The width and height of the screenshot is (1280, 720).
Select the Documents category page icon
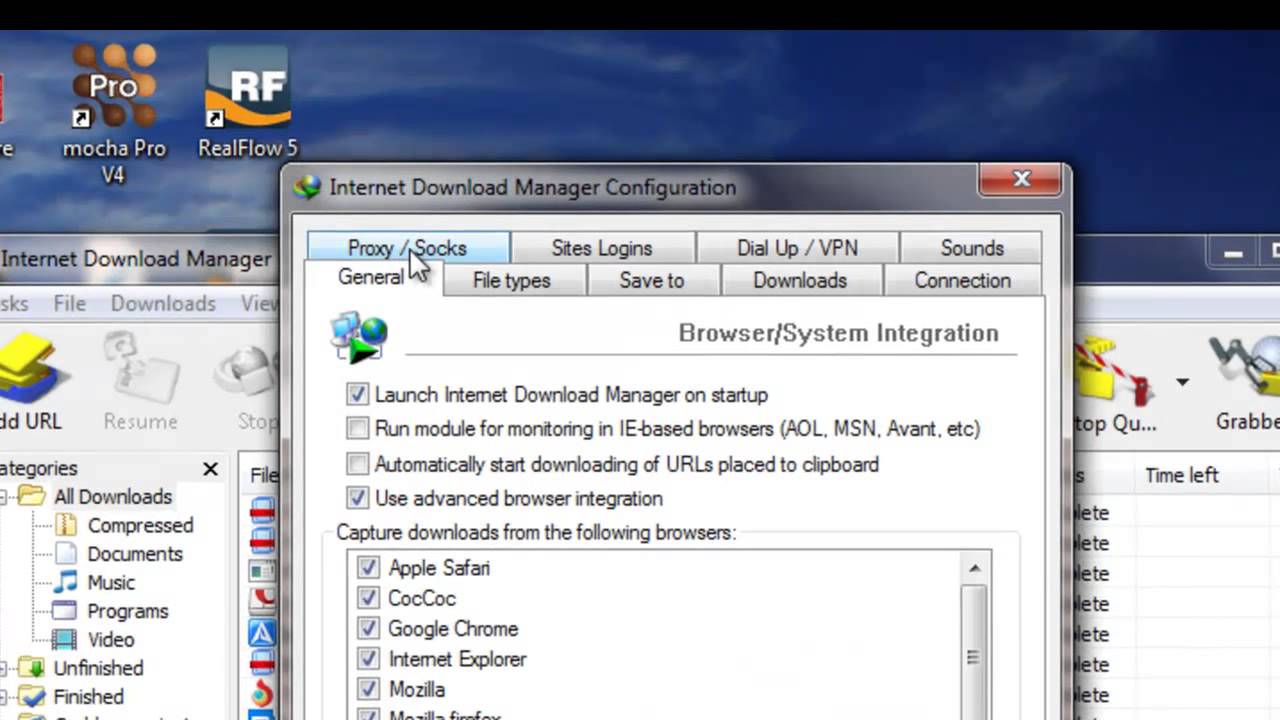[x=65, y=553]
